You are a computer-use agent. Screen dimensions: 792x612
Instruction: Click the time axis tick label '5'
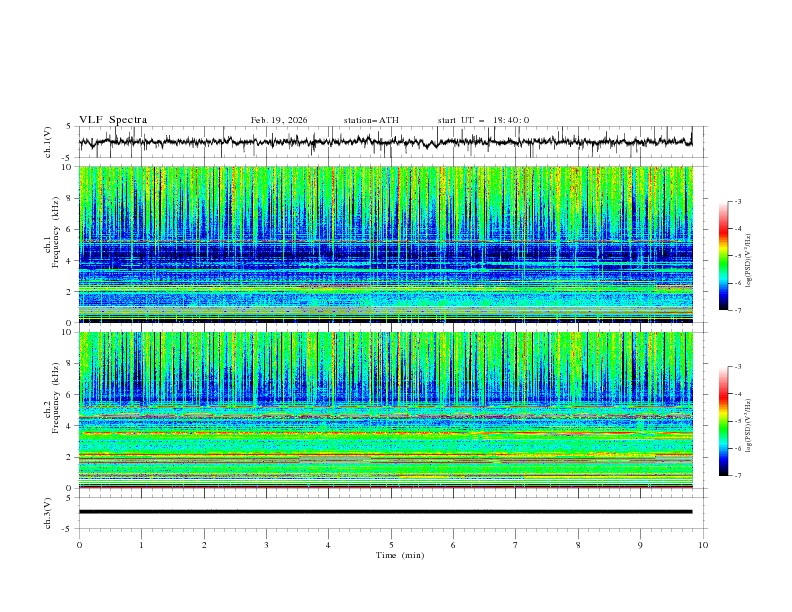(391, 545)
